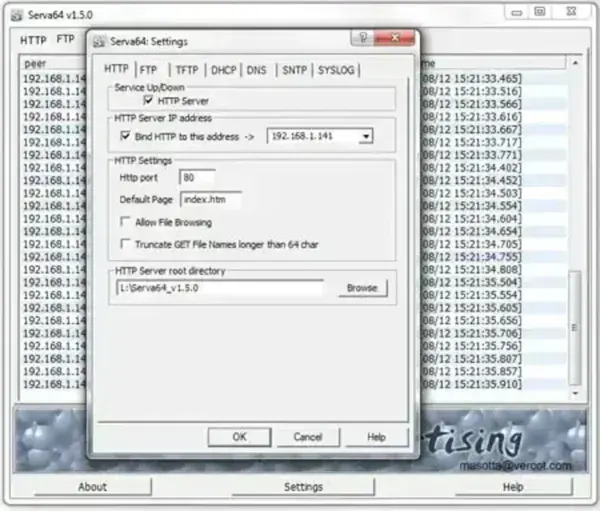Browse for HTTP server root directory
This screenshot has width=600, height=511.
(x=362, y=288)
